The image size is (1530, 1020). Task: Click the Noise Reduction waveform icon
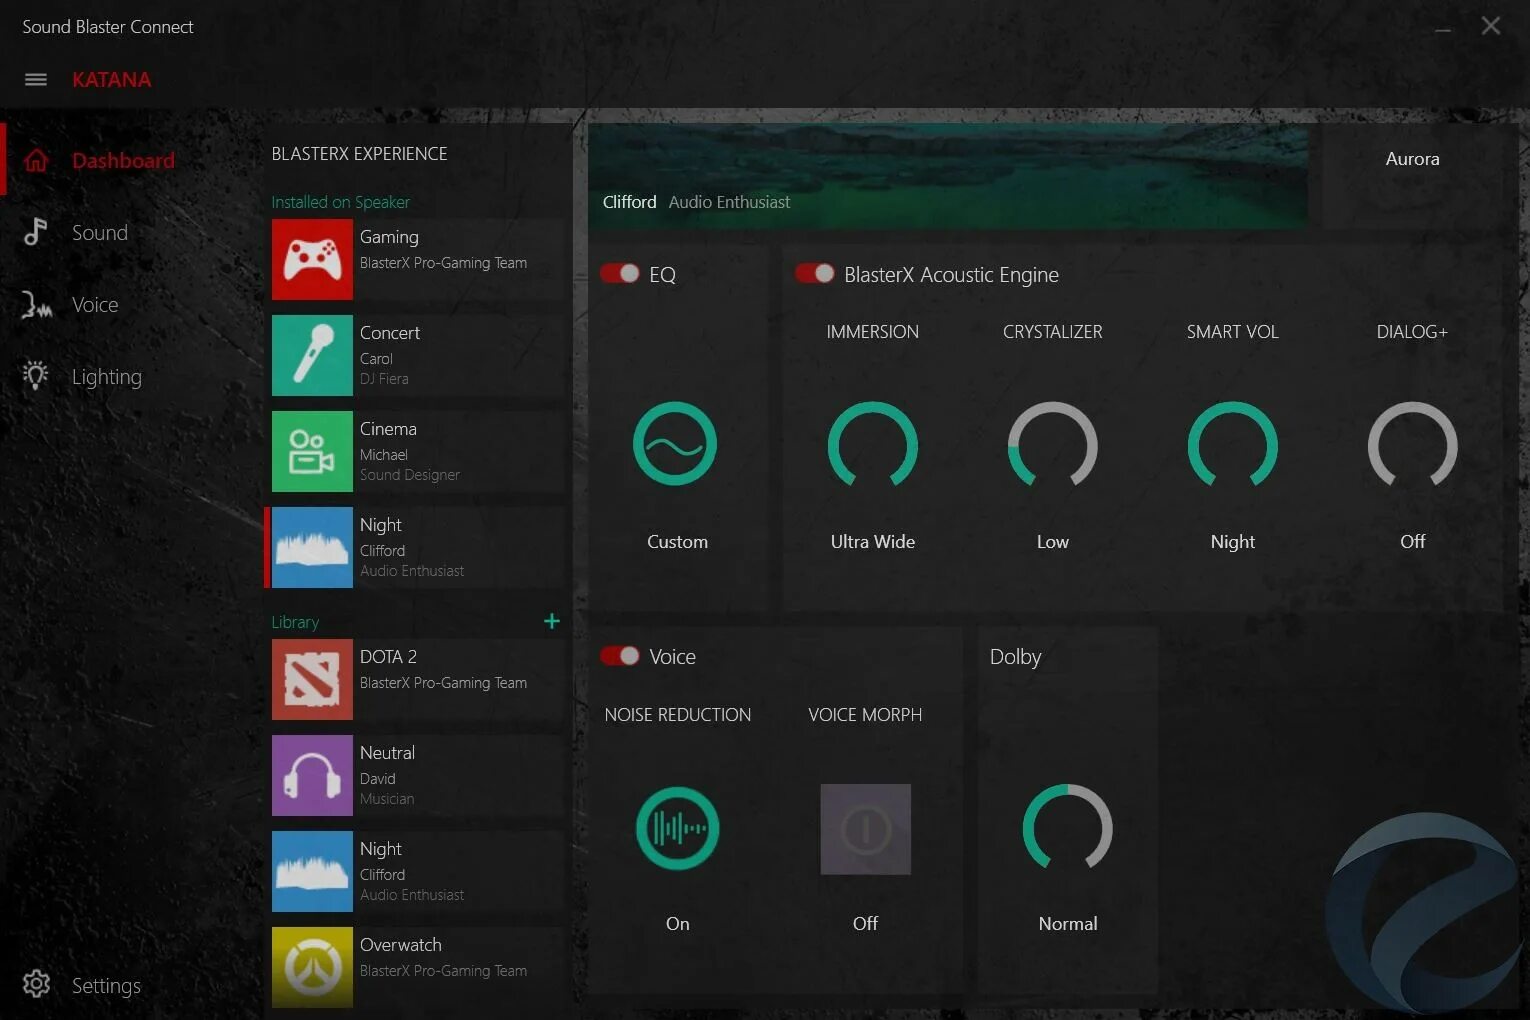coord(677,828)
